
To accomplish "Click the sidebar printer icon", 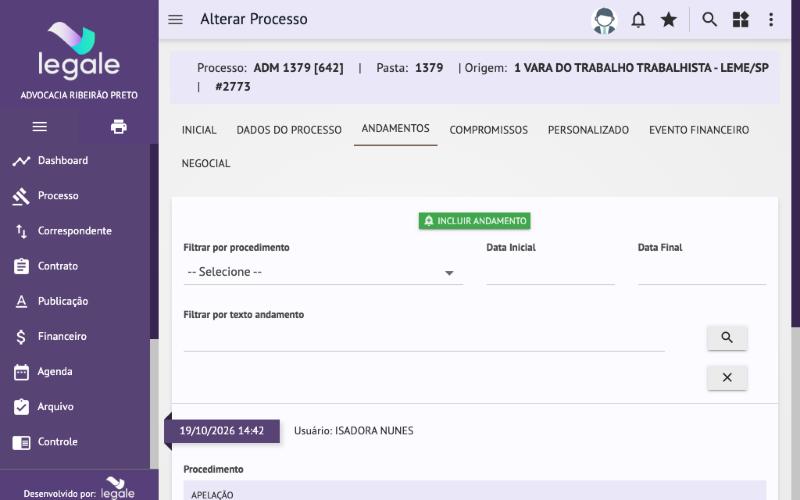I will point(119,127).
